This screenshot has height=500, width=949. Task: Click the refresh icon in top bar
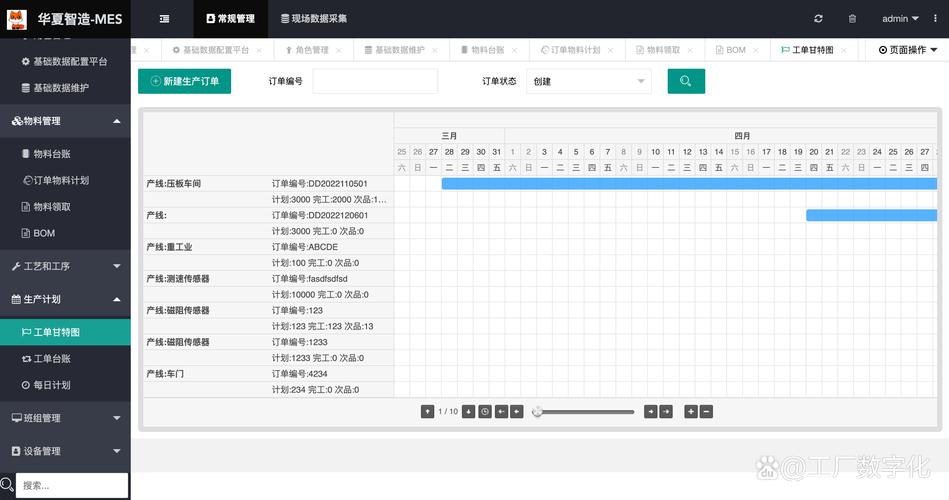(x=818, y=19)
